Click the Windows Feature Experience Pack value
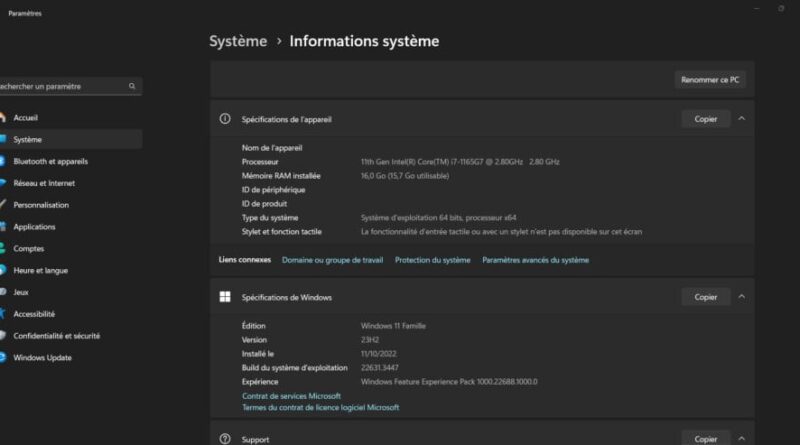Viewport: 800px width, 445px height. coord(449,382)
